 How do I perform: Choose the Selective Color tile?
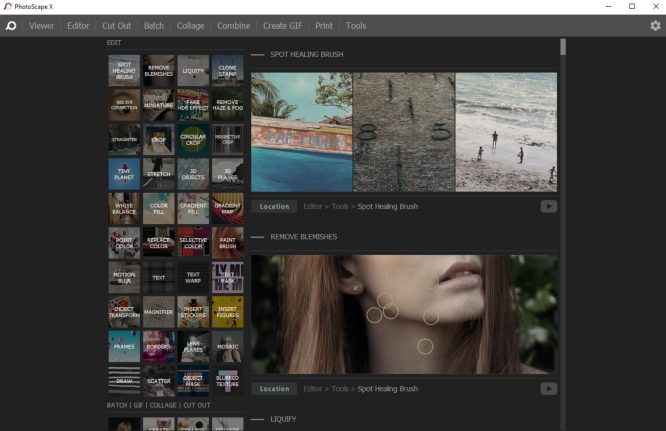click(x=193, y=243)
